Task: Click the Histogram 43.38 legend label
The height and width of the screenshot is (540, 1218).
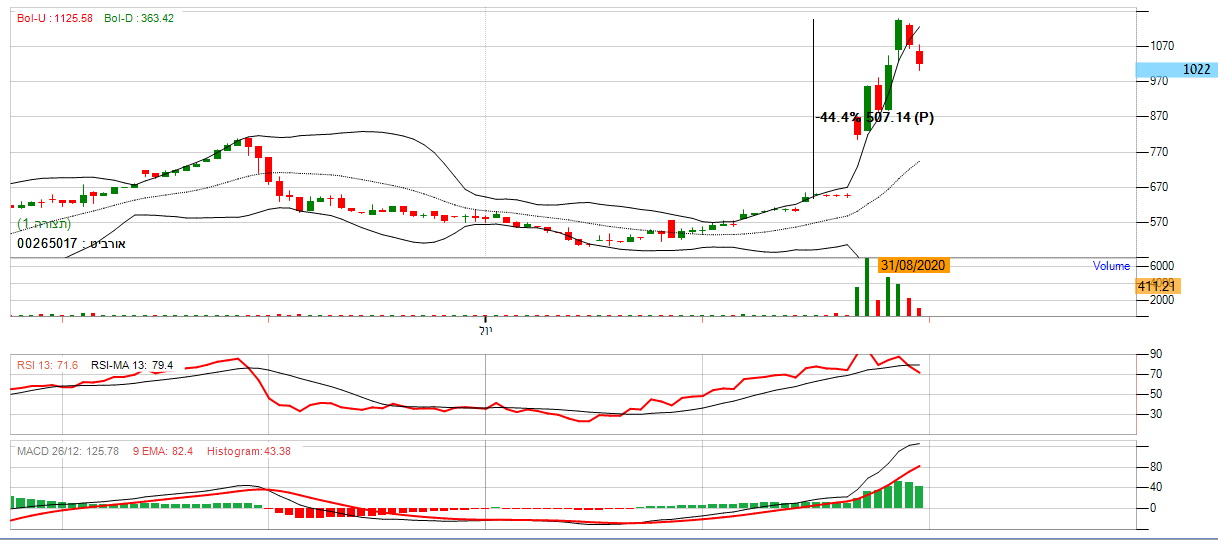Action: pyautogui.click(x=247, y=452)
